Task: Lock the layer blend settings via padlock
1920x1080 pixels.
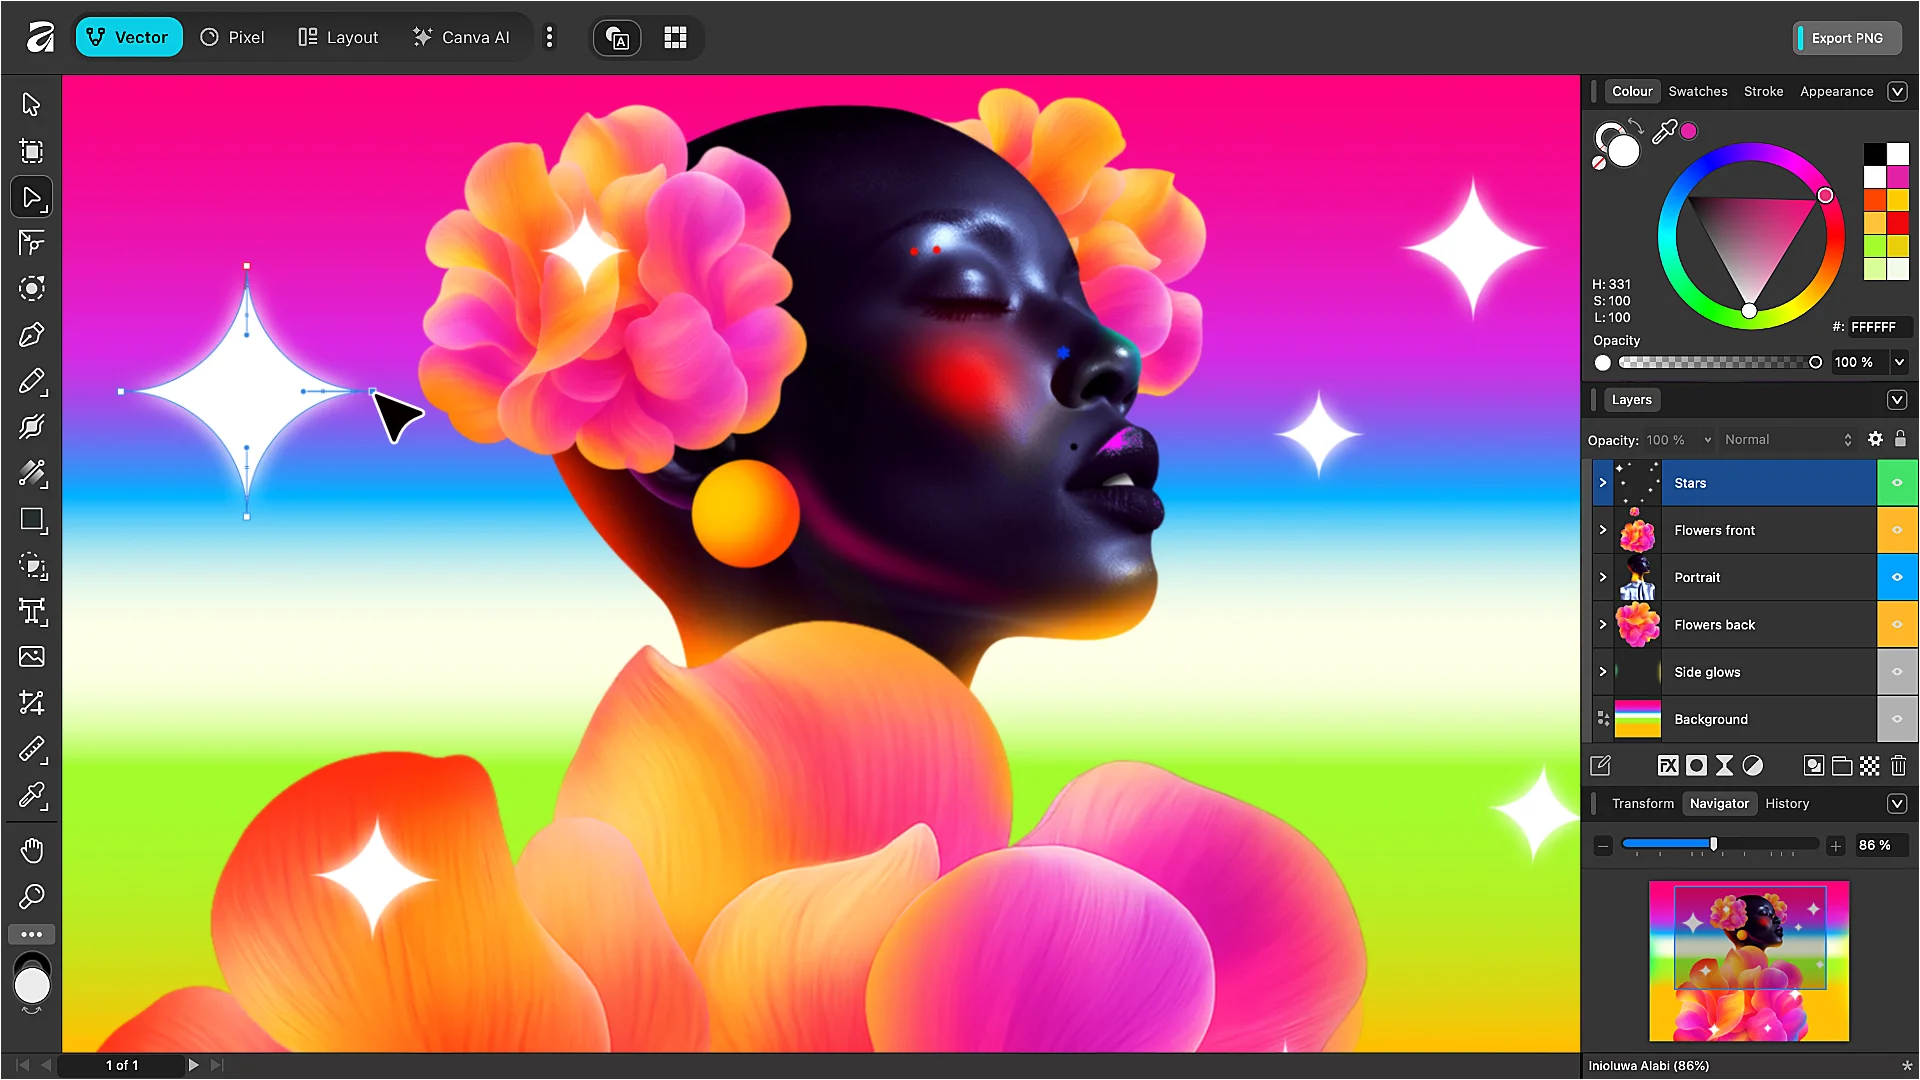Action: tap(1899, 439)
